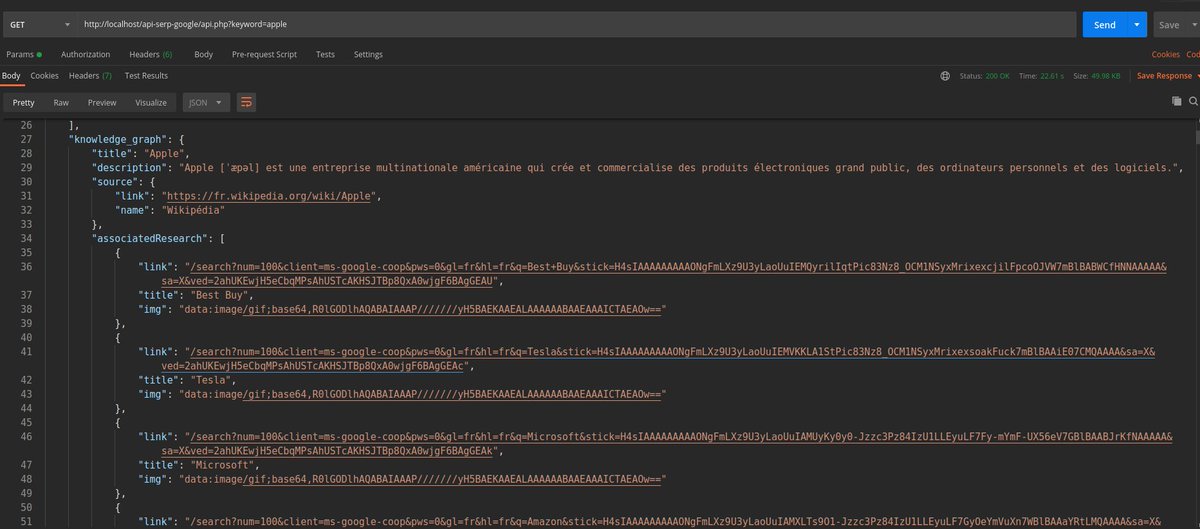The width and height of the screenshot is (1200, 529).
Task: Click the request URL field
Action: point(577,24)
